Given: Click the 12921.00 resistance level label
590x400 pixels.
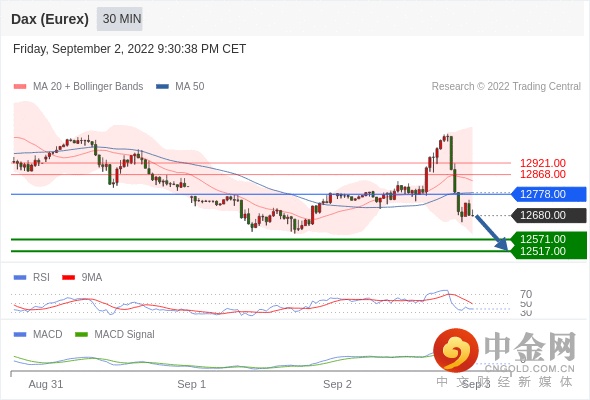Looking at the screenshot, I should click(x=543, y=163).
